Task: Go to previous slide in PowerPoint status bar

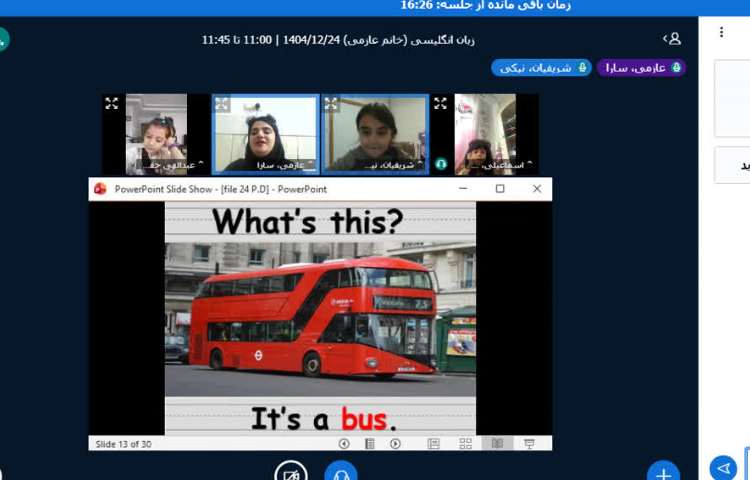Action: [x=343, y=444]
